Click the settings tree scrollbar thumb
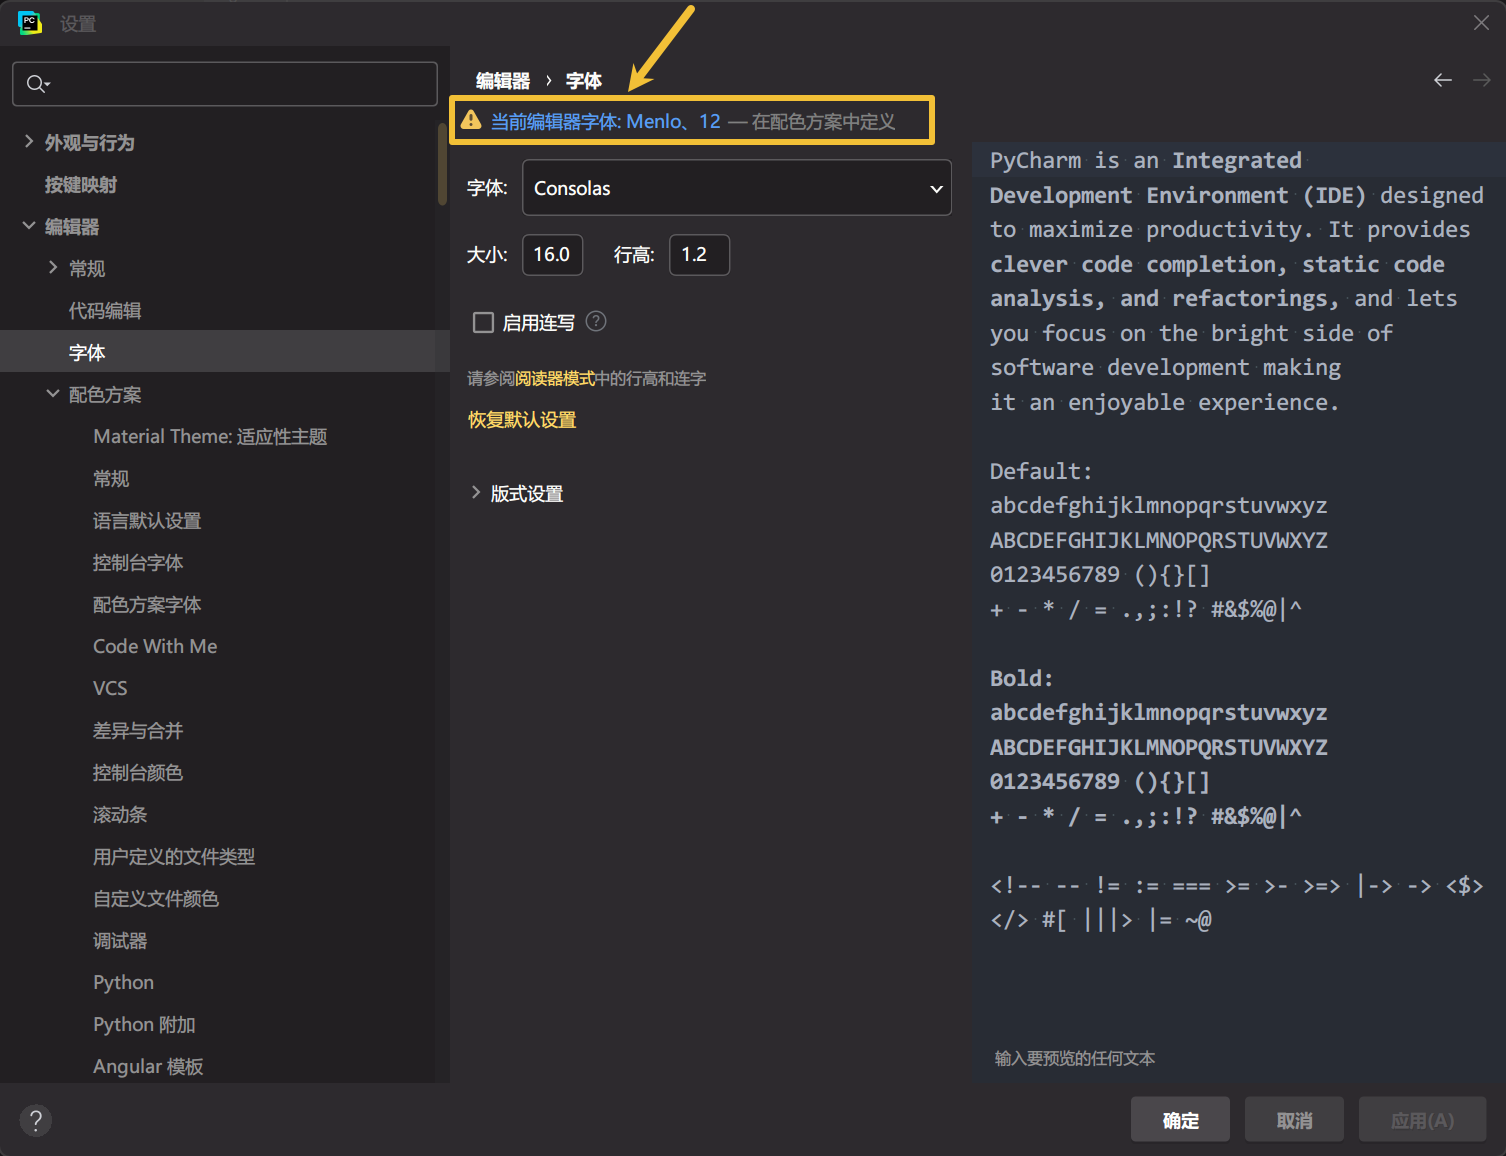This screenshot has height=1156, width=1506. [x=442, y=164]
